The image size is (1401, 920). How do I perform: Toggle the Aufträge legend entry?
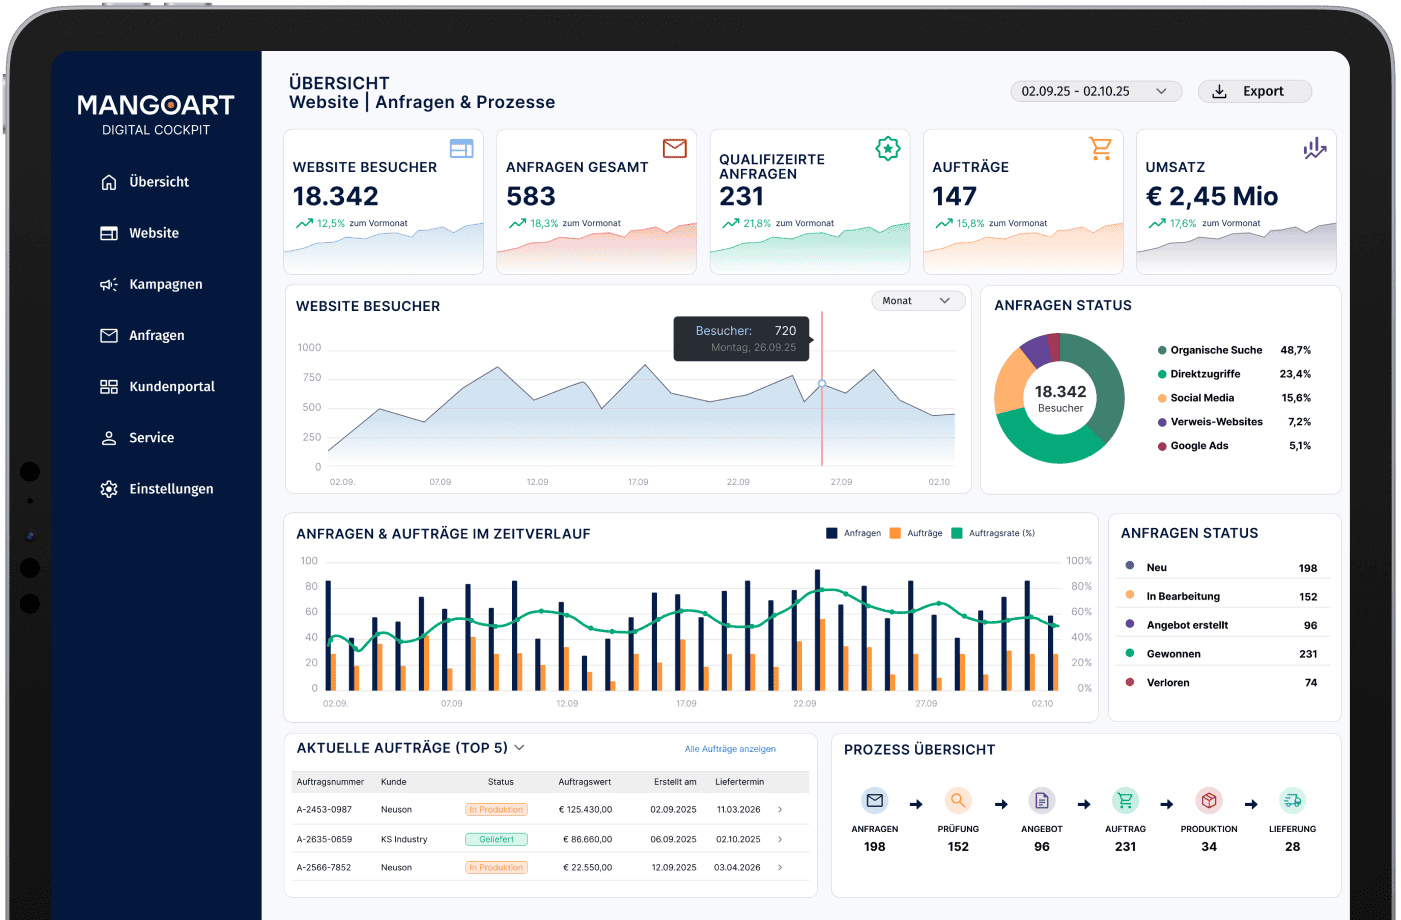[x=916, y=533]
